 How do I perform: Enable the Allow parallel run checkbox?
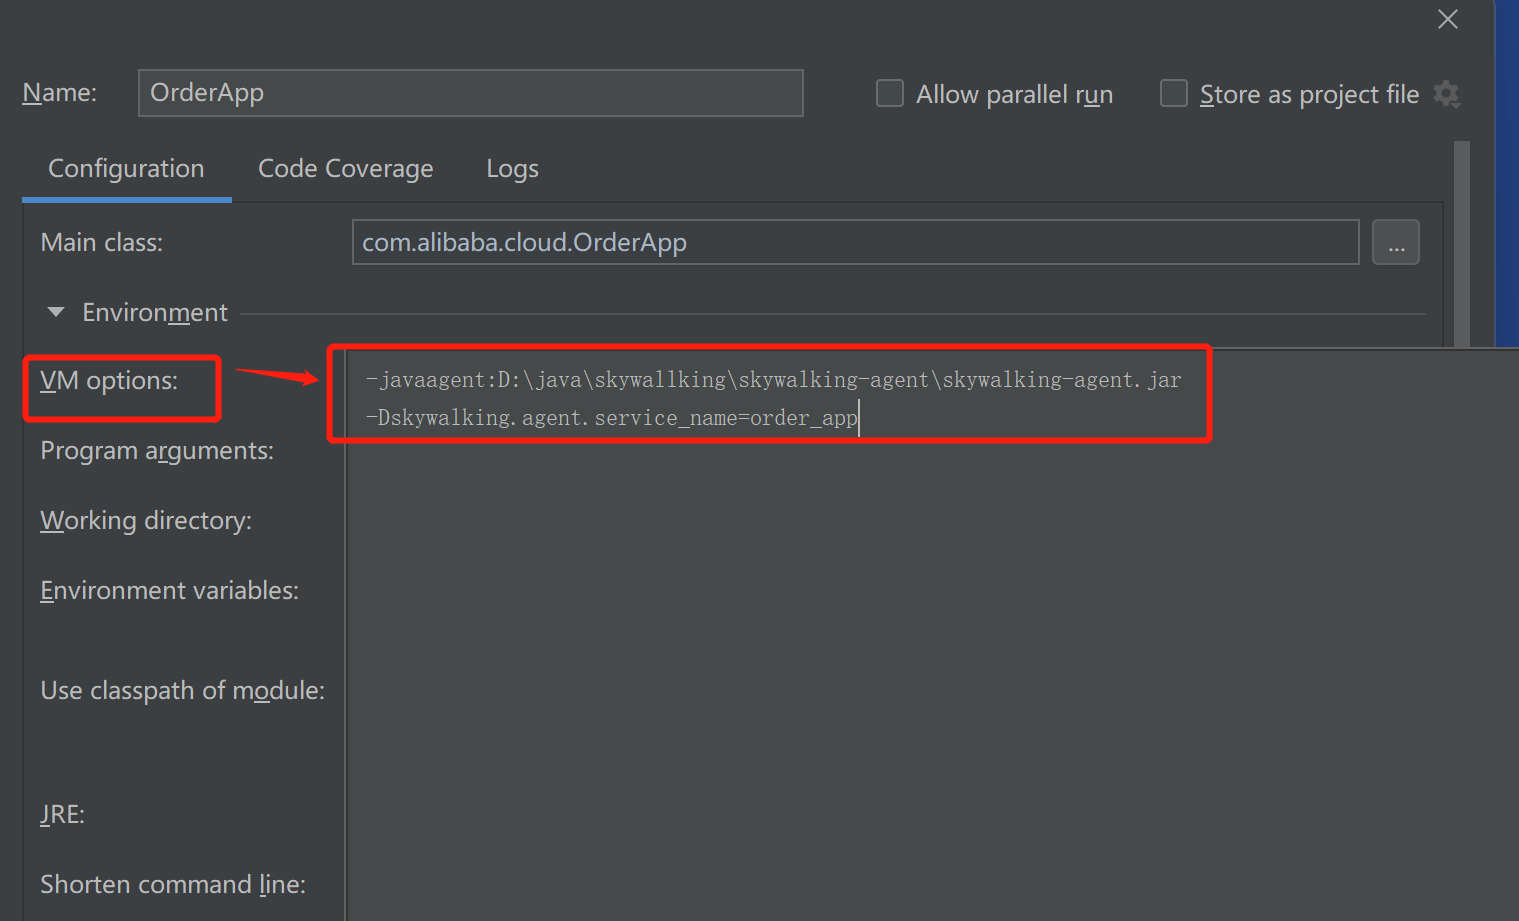pos(889,93)
